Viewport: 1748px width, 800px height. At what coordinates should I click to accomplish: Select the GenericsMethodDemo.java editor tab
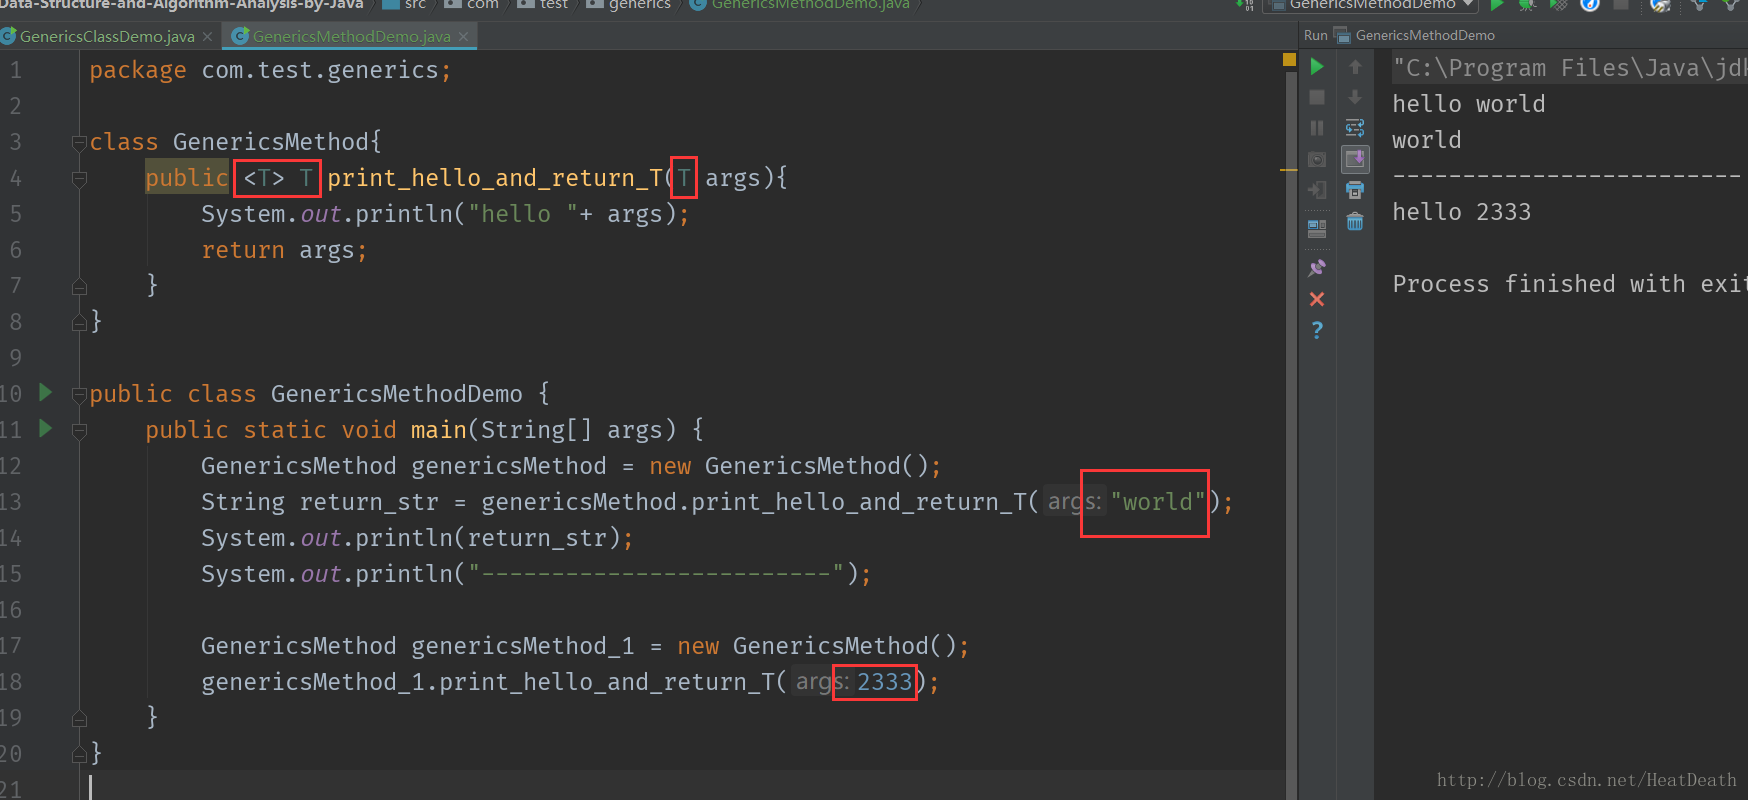(x=351, y=36)
